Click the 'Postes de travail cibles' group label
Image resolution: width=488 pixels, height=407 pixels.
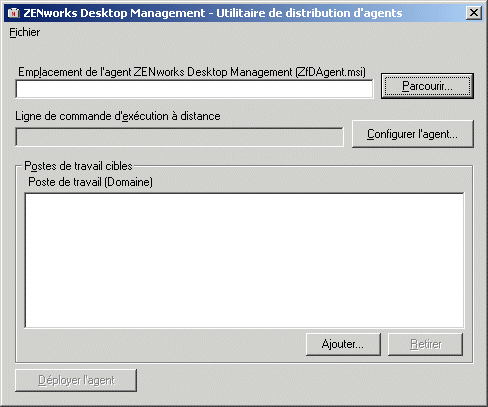pyautogui.click(x=78, y=166)
